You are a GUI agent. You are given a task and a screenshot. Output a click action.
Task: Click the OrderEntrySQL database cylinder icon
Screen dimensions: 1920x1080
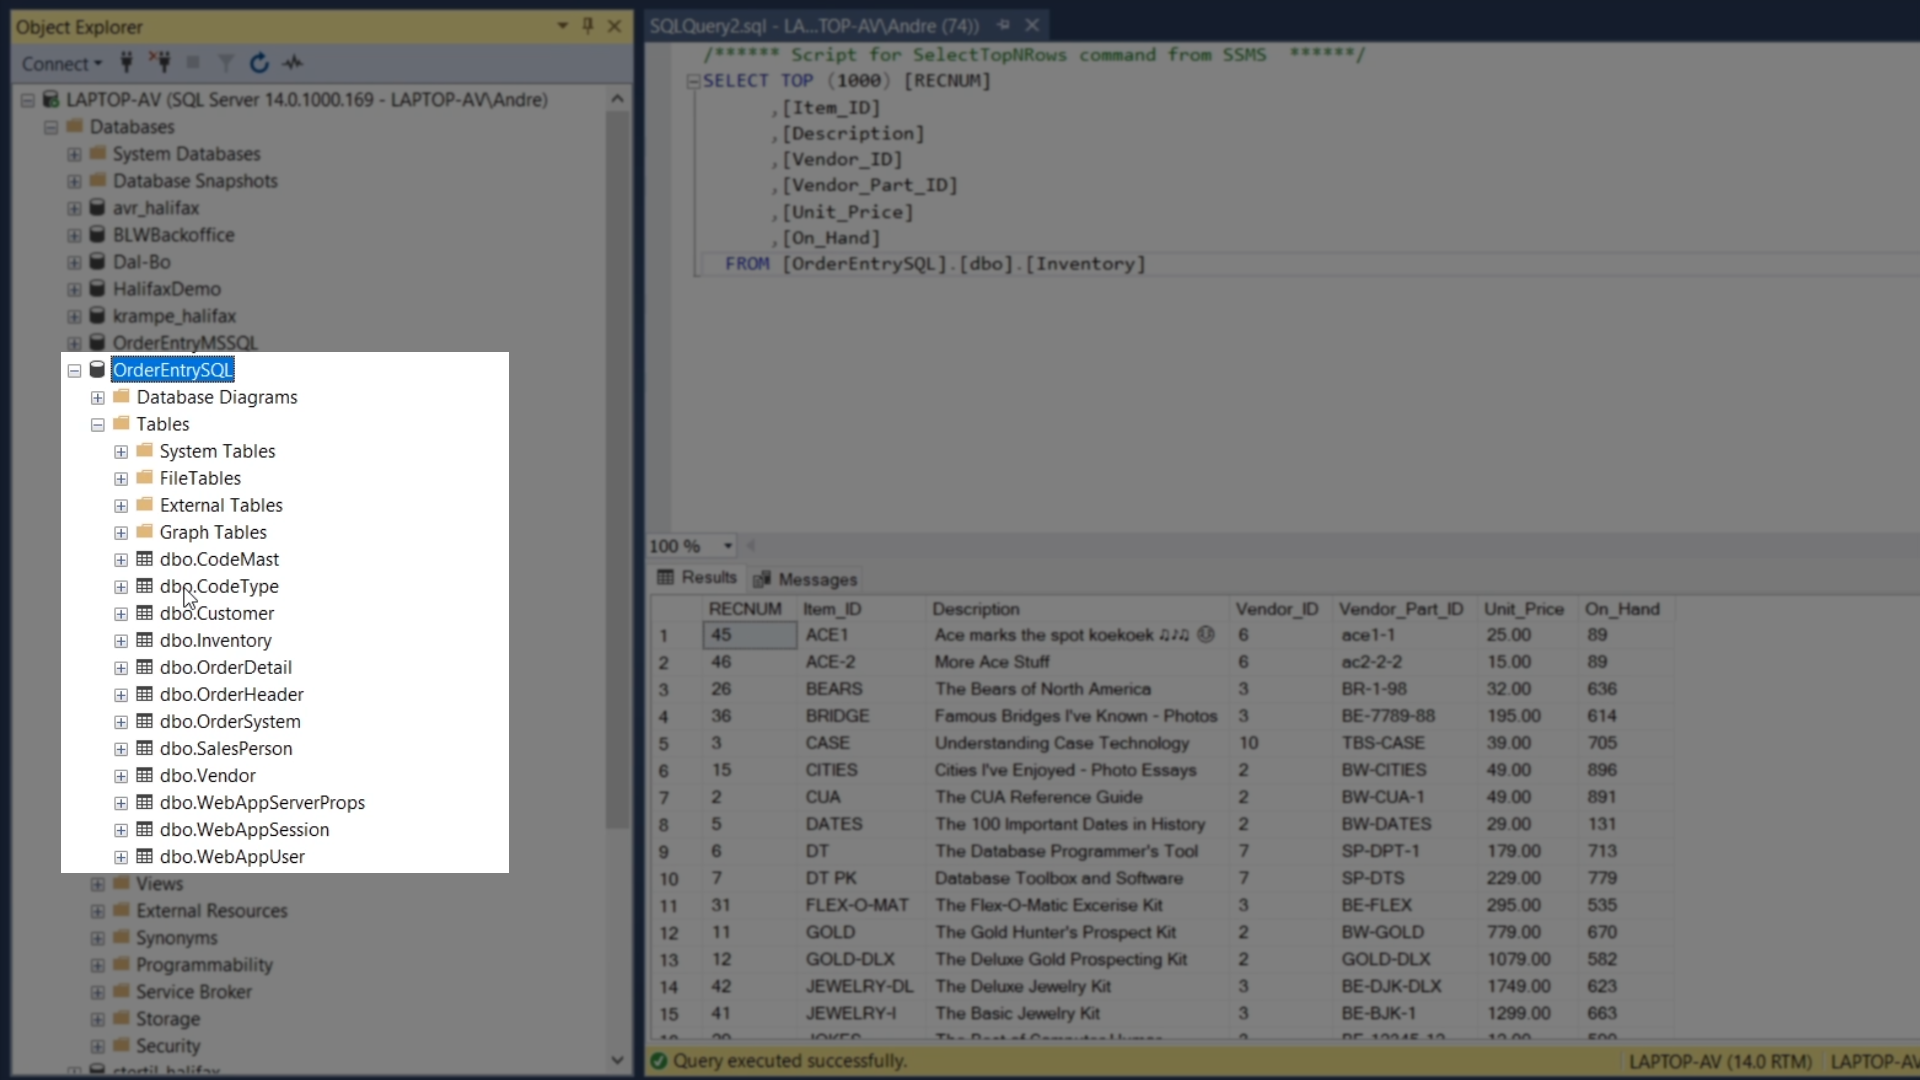(x=97, y=370)
